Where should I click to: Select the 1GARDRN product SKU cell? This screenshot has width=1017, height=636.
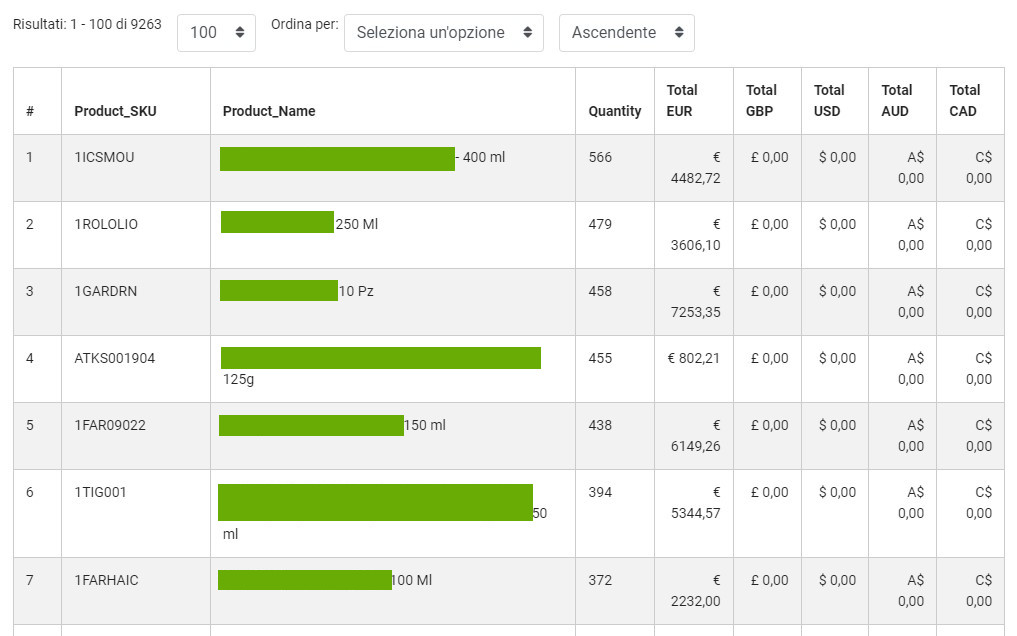[105, 292]
